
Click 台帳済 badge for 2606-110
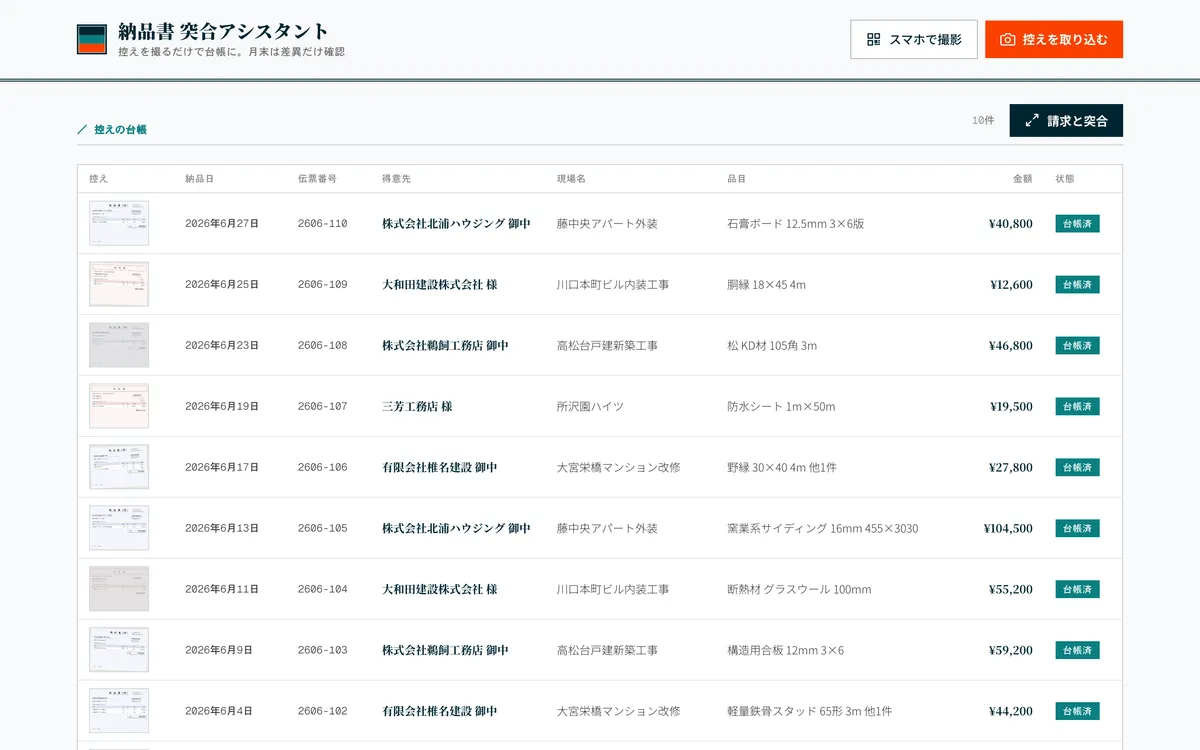(x=1077, y=223)
